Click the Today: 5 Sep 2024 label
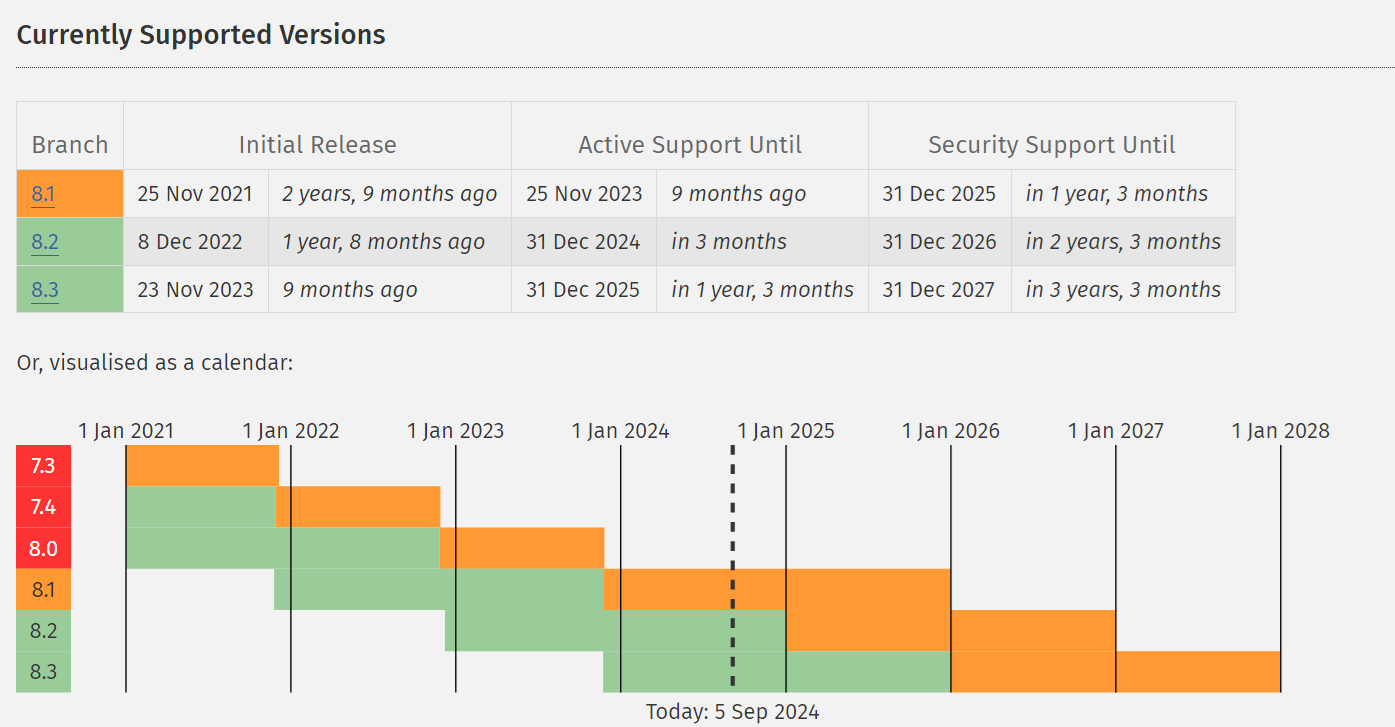The width and height of the screenshot is (1395, 727). (732, 712)
